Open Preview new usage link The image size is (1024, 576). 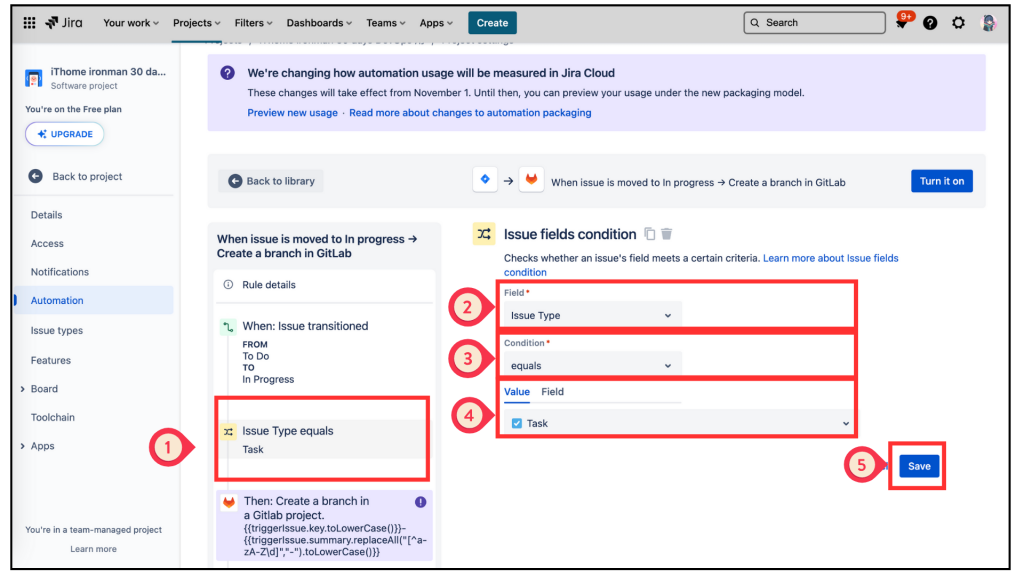coord(293,112)
